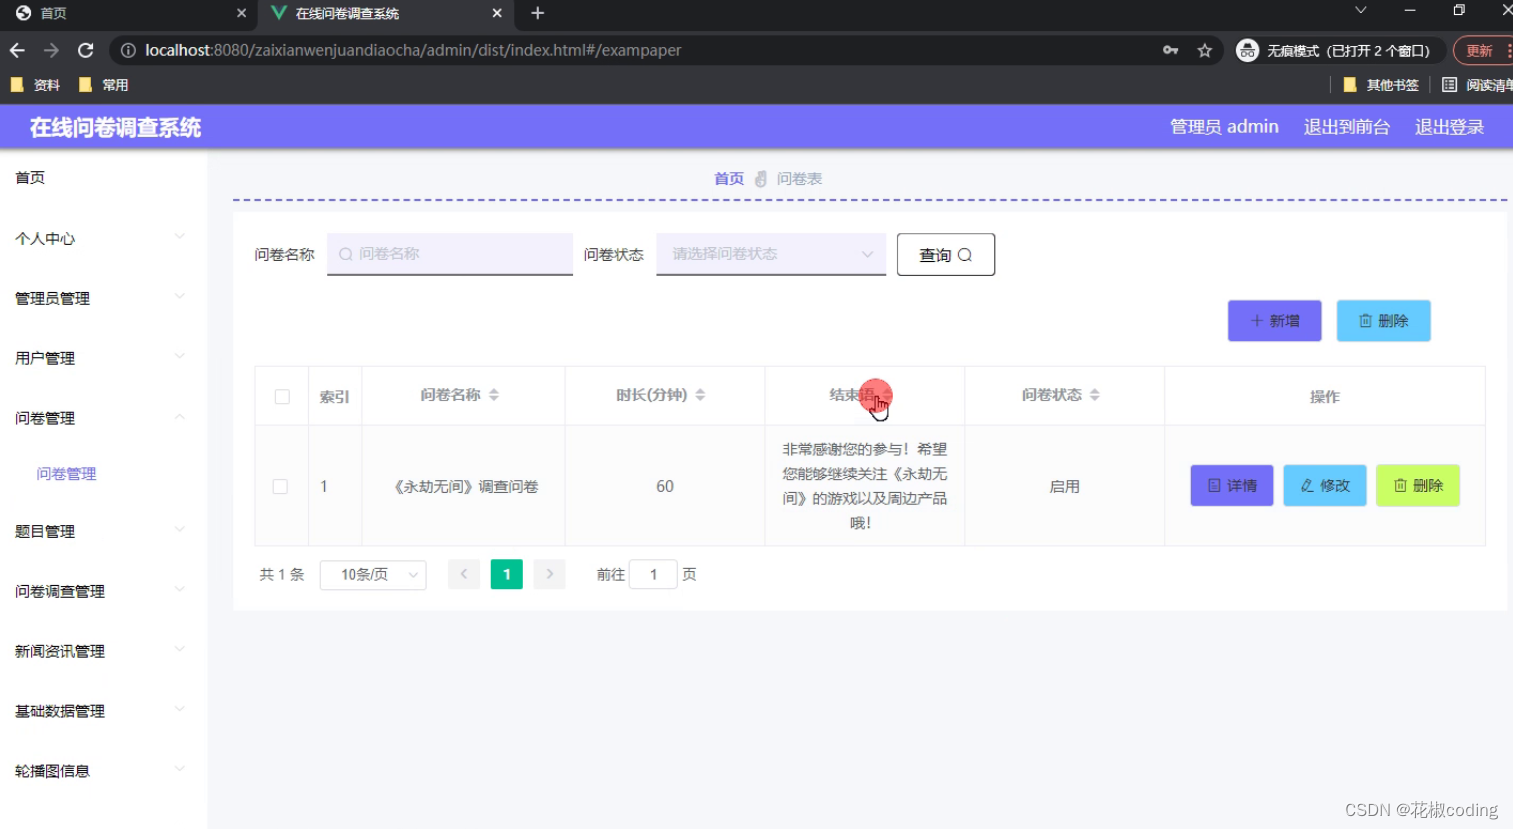This screenshot has height=829, width=1513.
Task: Open the 问卷状态 dropdown
Action: 770,254
